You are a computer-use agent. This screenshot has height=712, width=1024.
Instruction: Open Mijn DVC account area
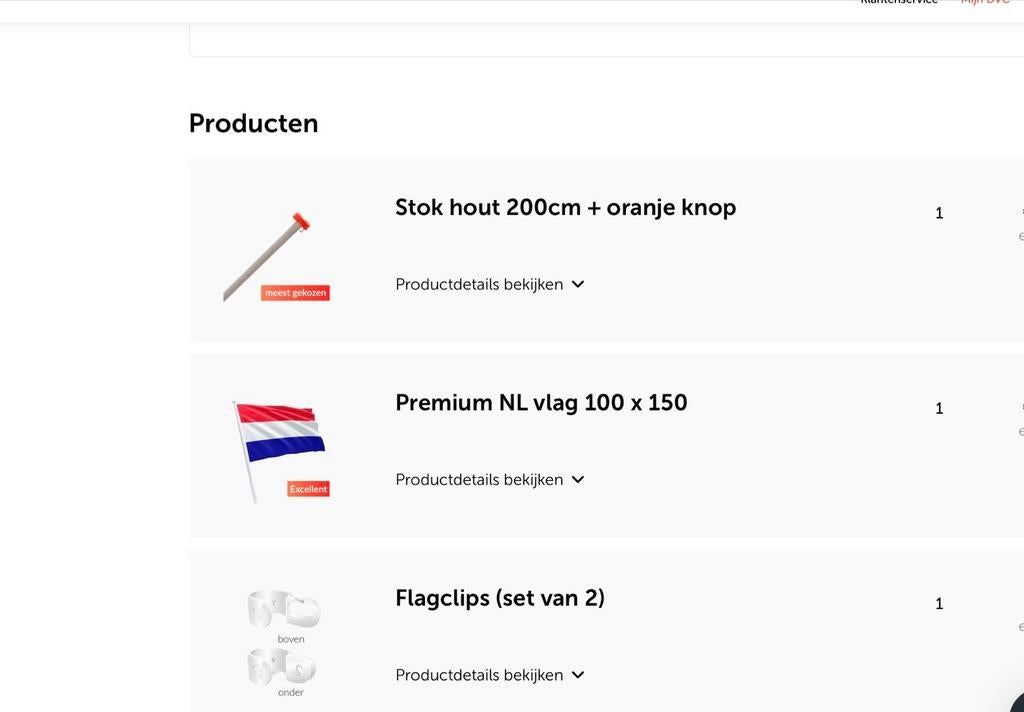(986, 3)
